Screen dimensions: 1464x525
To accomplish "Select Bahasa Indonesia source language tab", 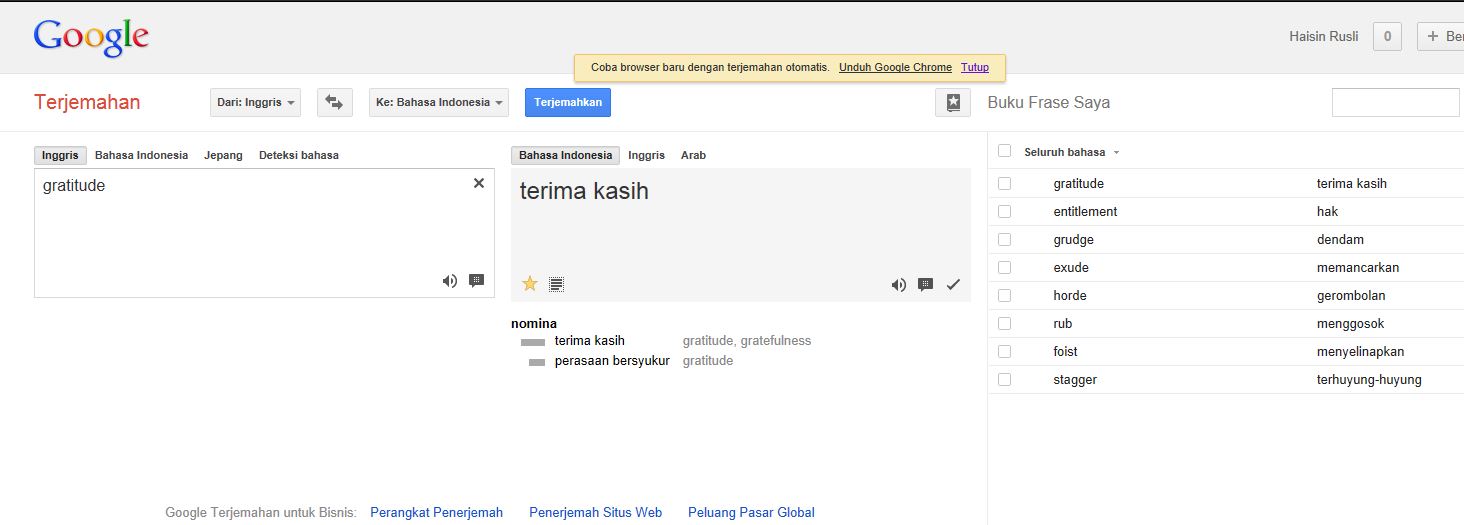I will [141, 155].
